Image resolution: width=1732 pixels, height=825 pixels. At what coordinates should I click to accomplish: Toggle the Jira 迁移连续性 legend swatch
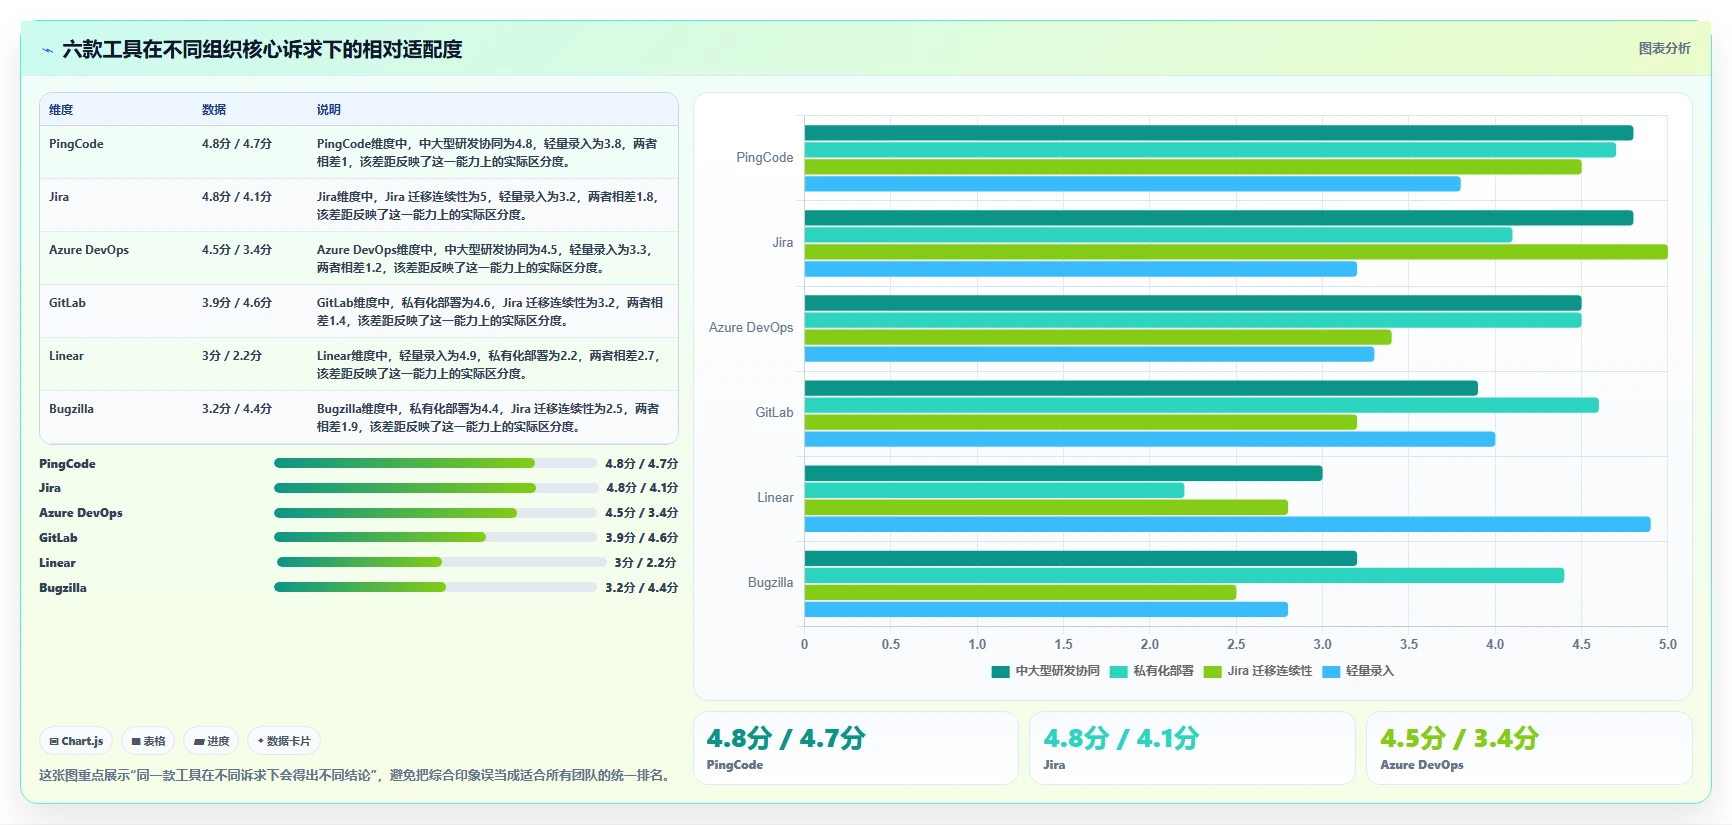click(1213, 672)
